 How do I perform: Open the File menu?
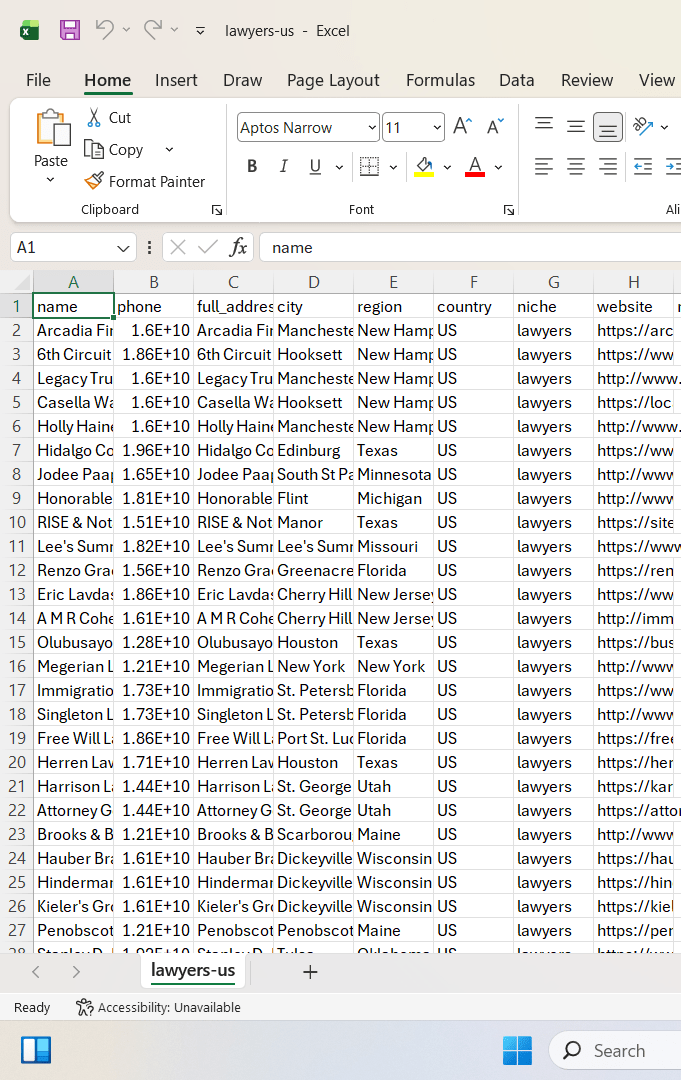click(x=39, y=81)
